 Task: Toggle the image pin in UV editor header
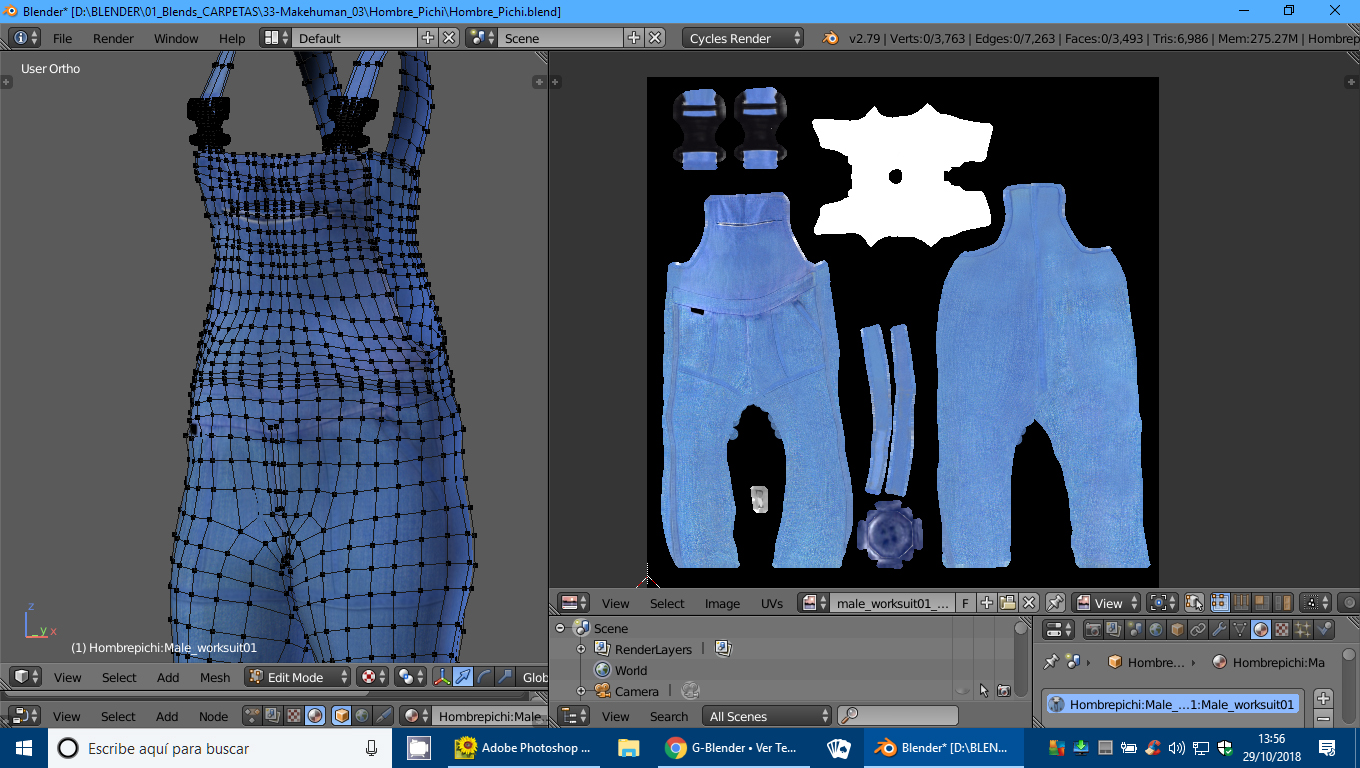(1055, 603)
